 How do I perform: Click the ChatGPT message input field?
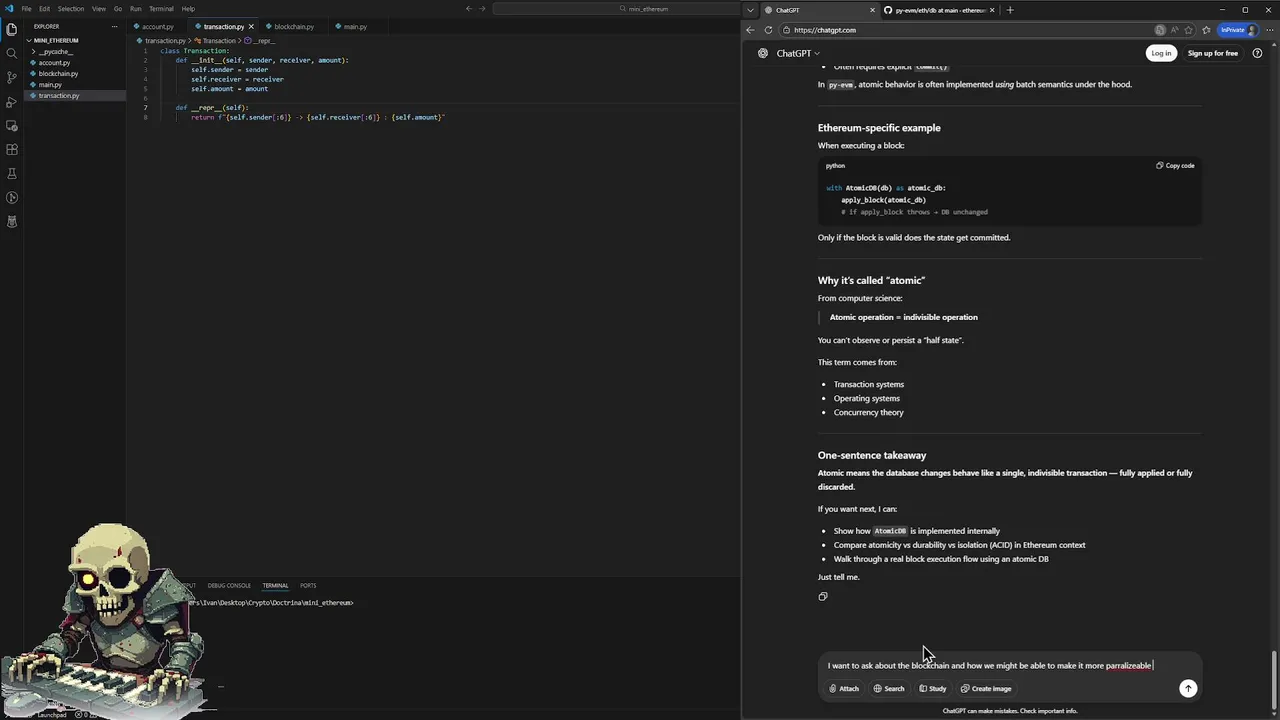[x=990, y=665]
